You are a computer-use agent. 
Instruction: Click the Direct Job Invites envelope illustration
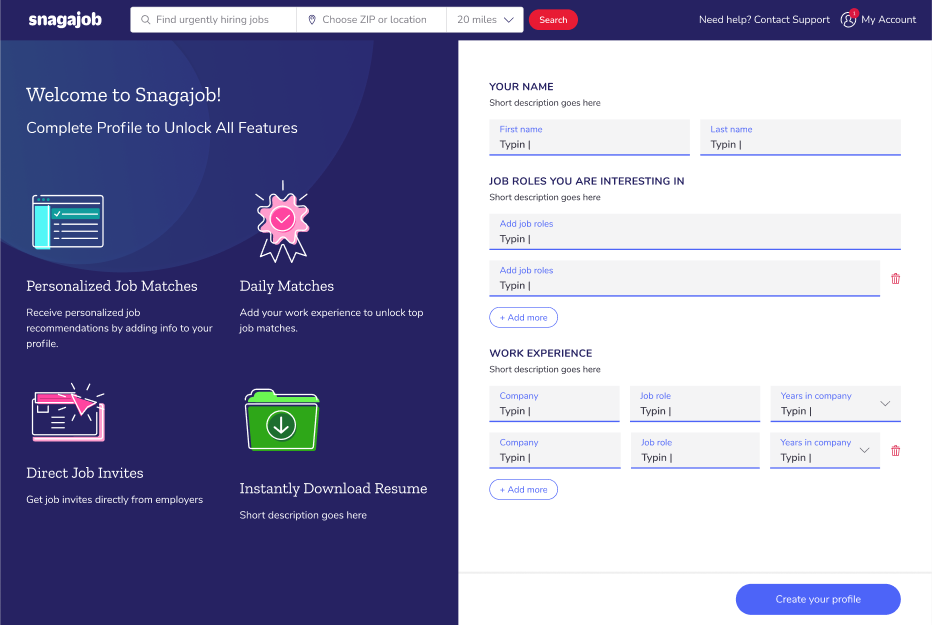[x=68, y=412]
